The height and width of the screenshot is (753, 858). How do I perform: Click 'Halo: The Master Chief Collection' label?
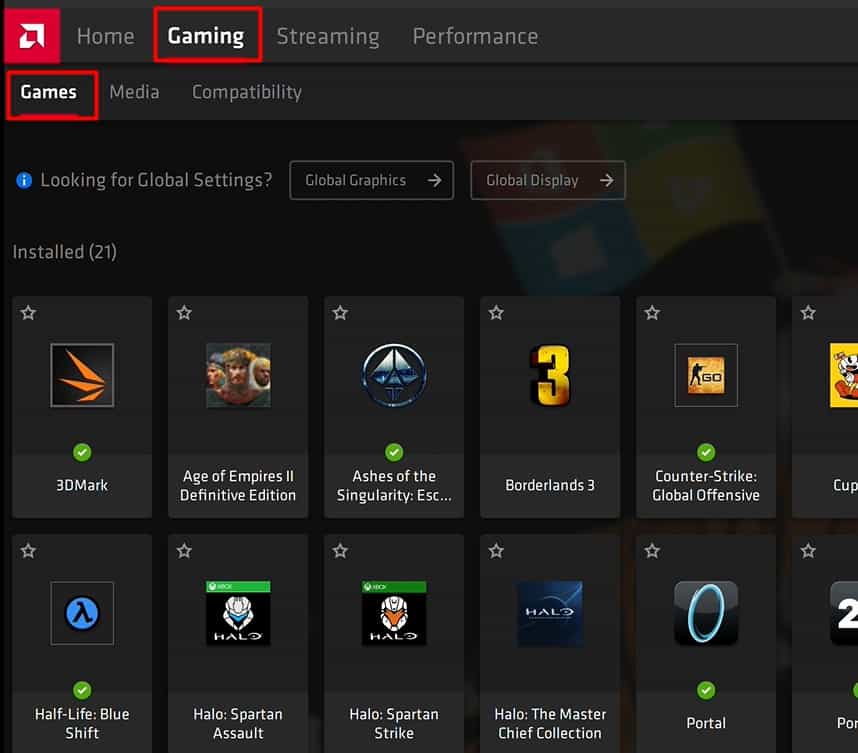(x=550, y=723)
